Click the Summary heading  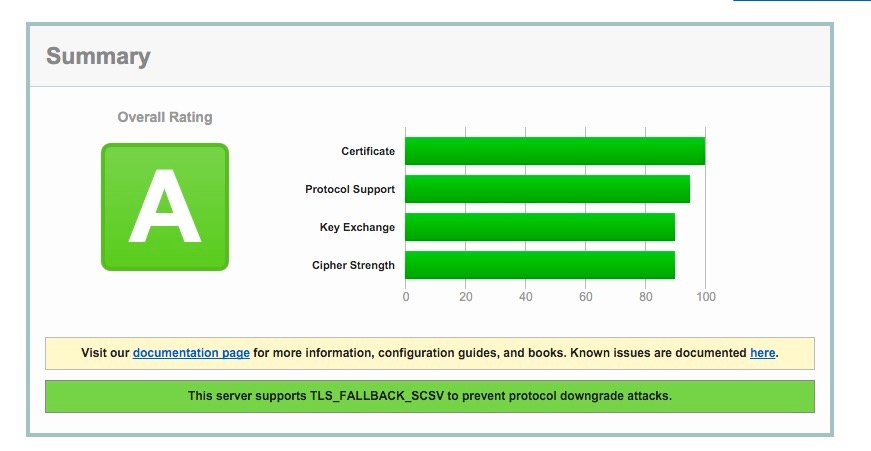click(98, 56)
